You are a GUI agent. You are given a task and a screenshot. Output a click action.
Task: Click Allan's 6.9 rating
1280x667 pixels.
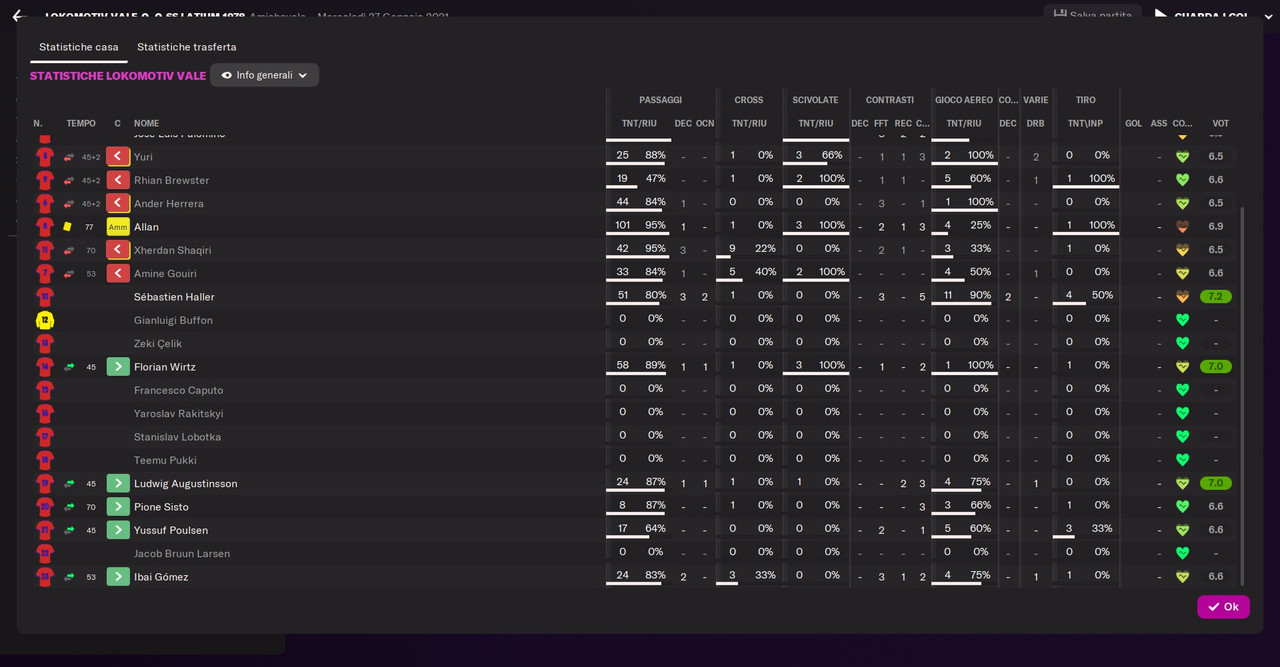coord(1216,227)
